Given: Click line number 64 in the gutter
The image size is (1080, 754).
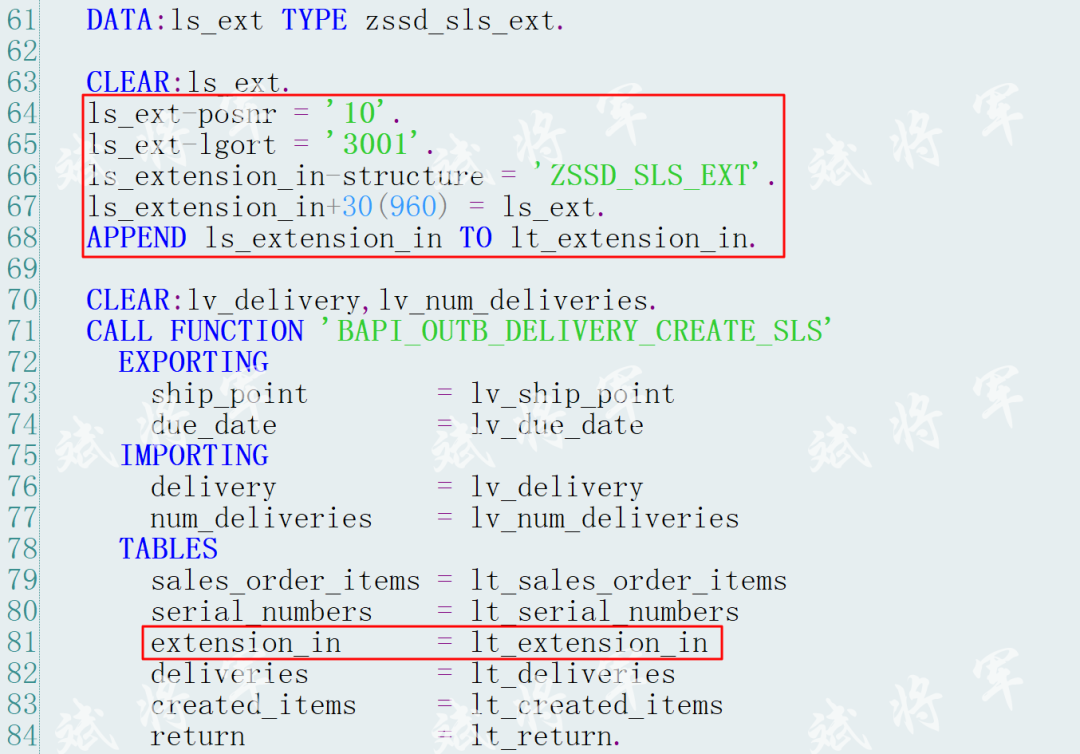Looking at the screenshot, I should (x=22, y=113).
